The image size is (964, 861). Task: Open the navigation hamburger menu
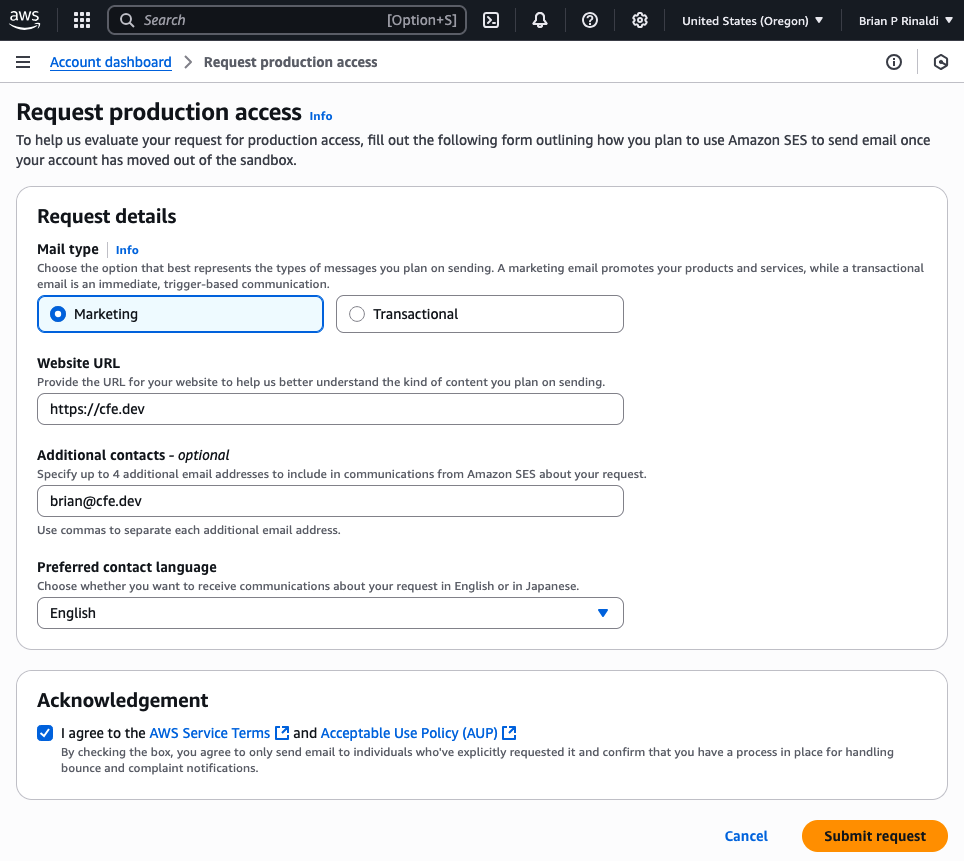(23, 61)
